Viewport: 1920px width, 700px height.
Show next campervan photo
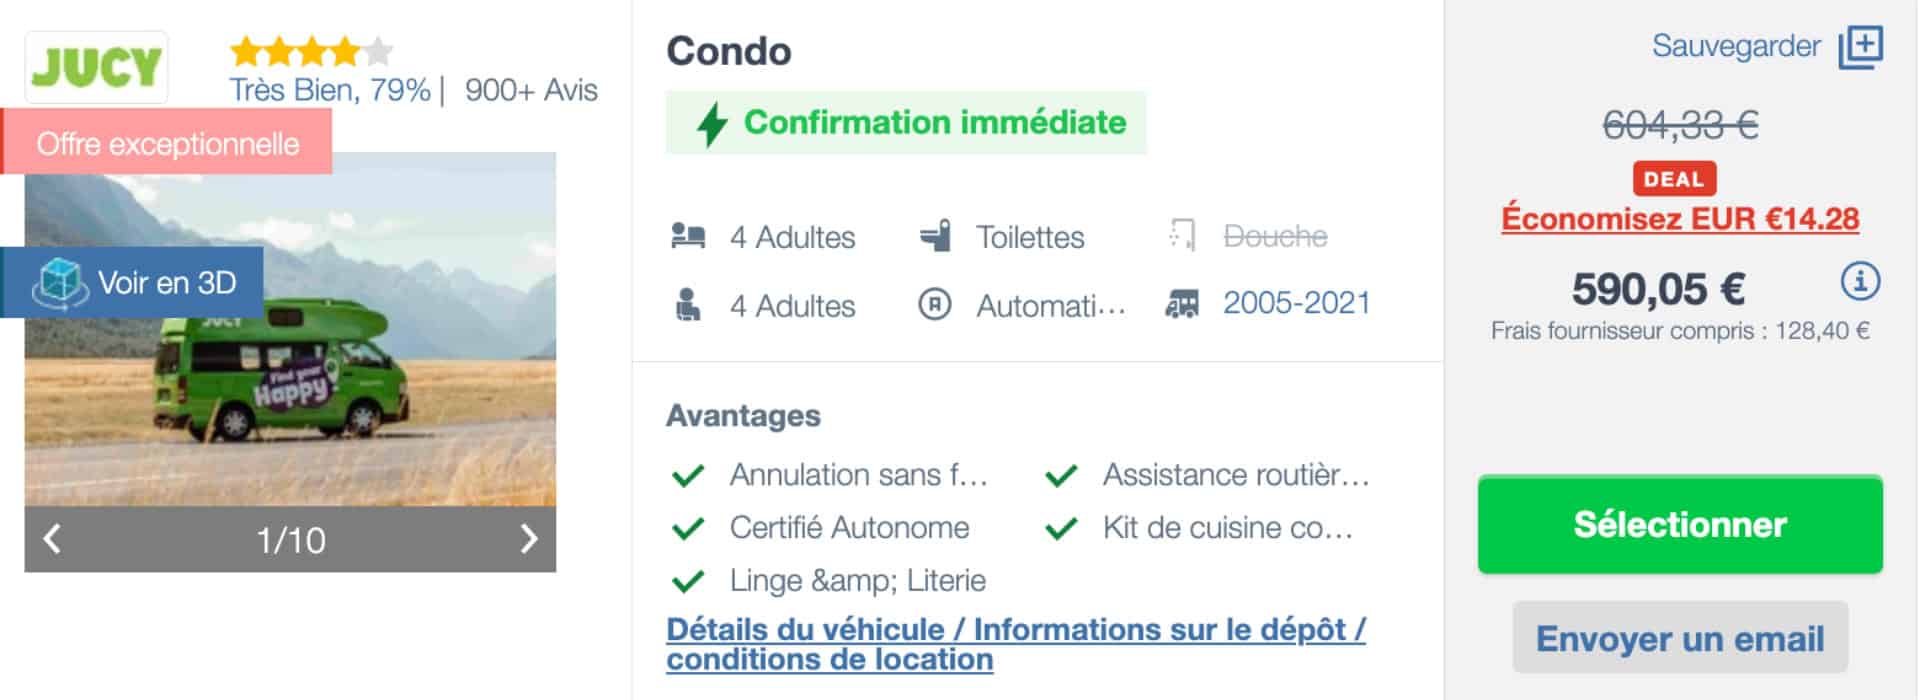[529, 540]
